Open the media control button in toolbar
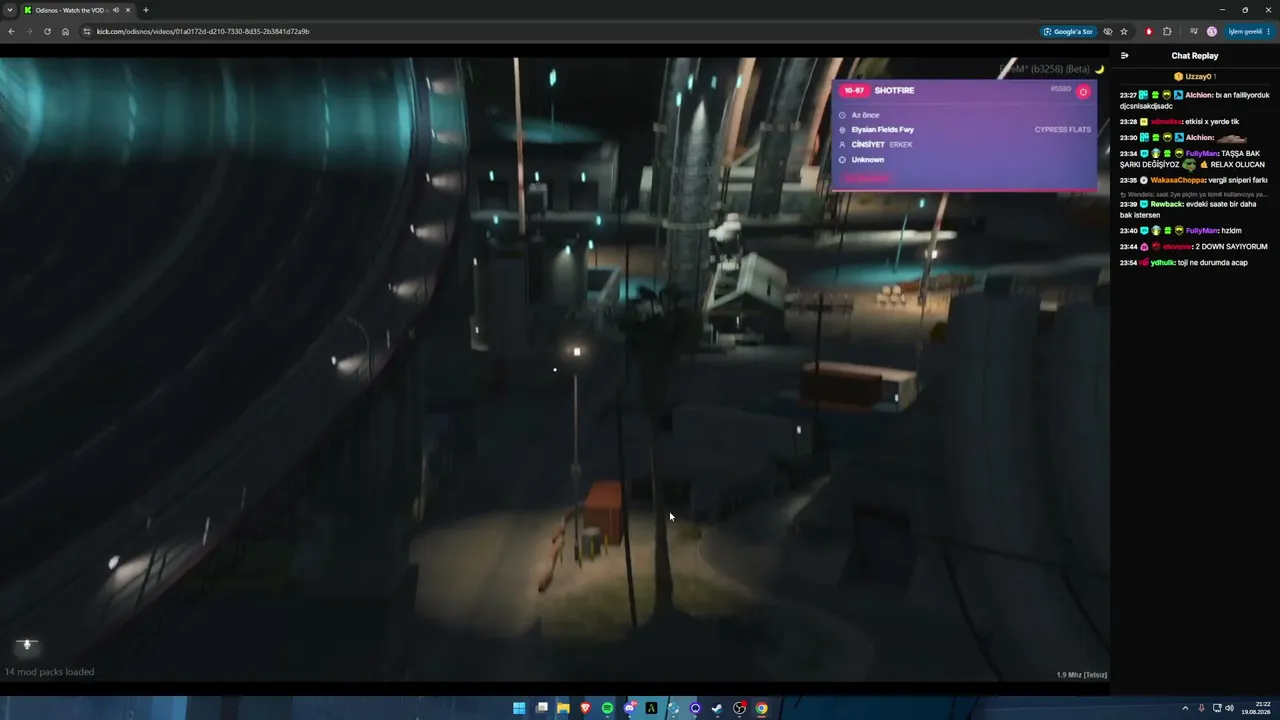1280x720 pixels. pyautogui.click(x=1193, y=31)
